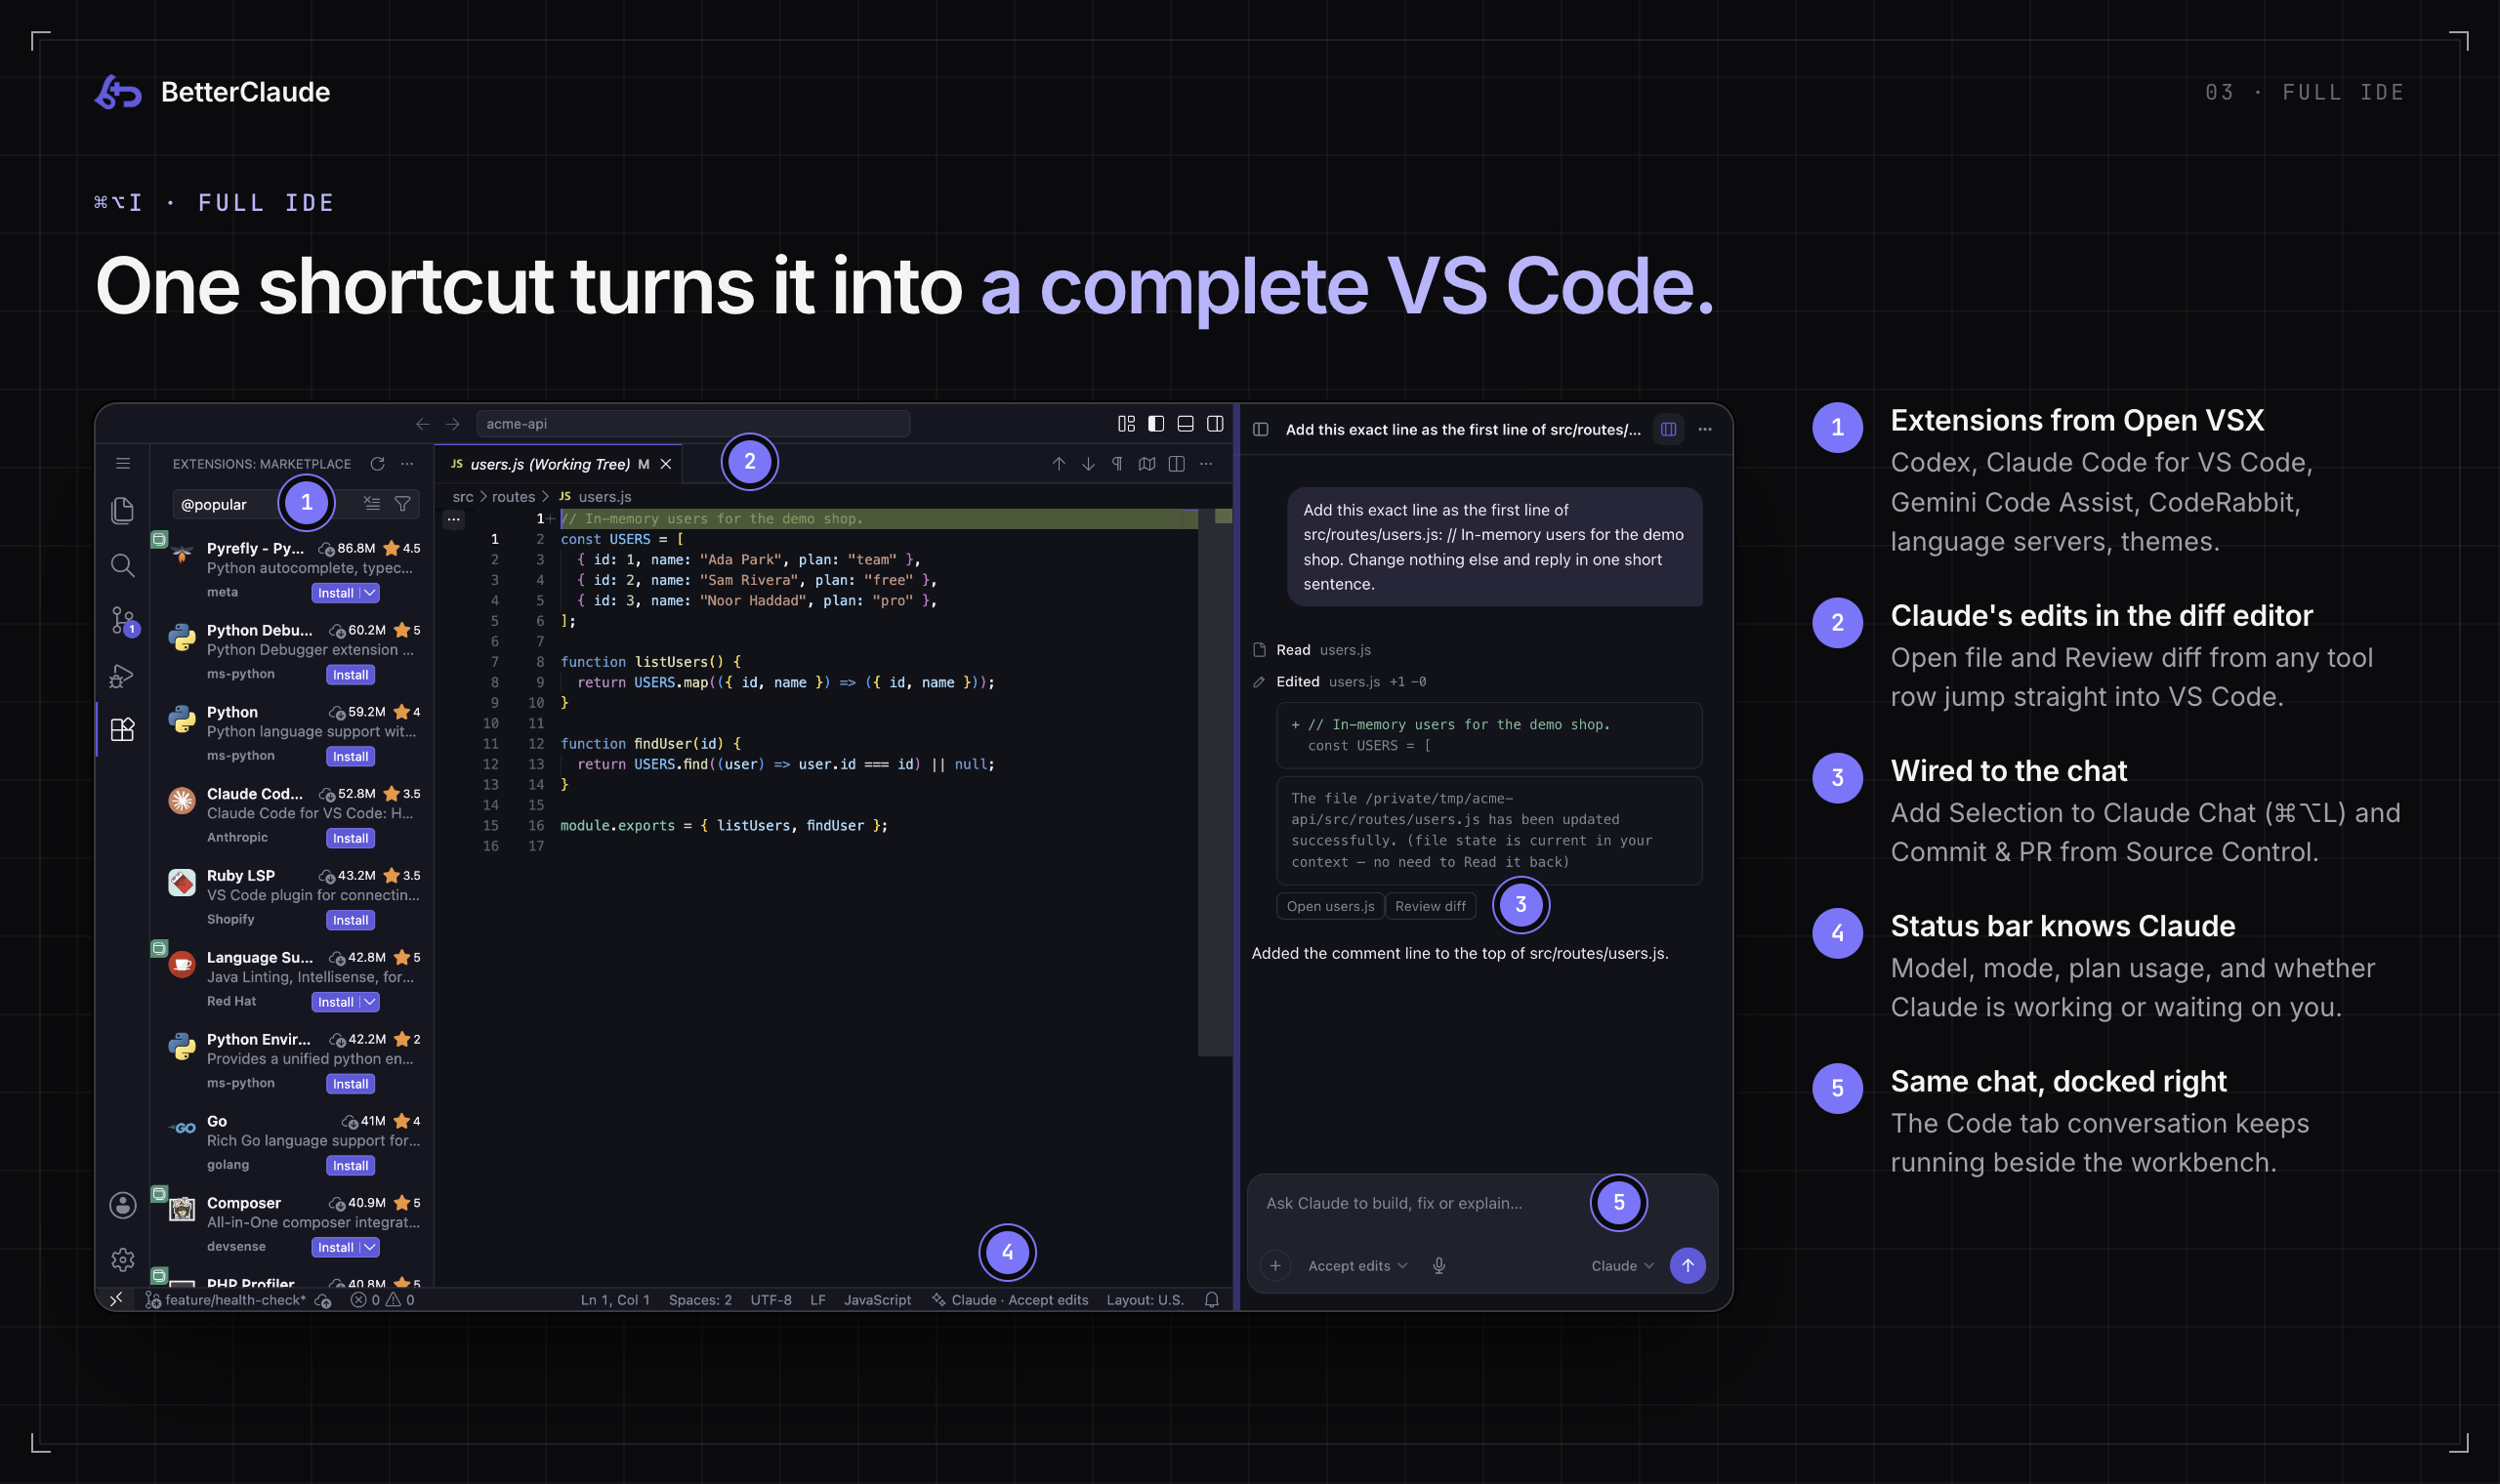Clear the extensions search results
2500x1484 pixels.
point(372,503)
